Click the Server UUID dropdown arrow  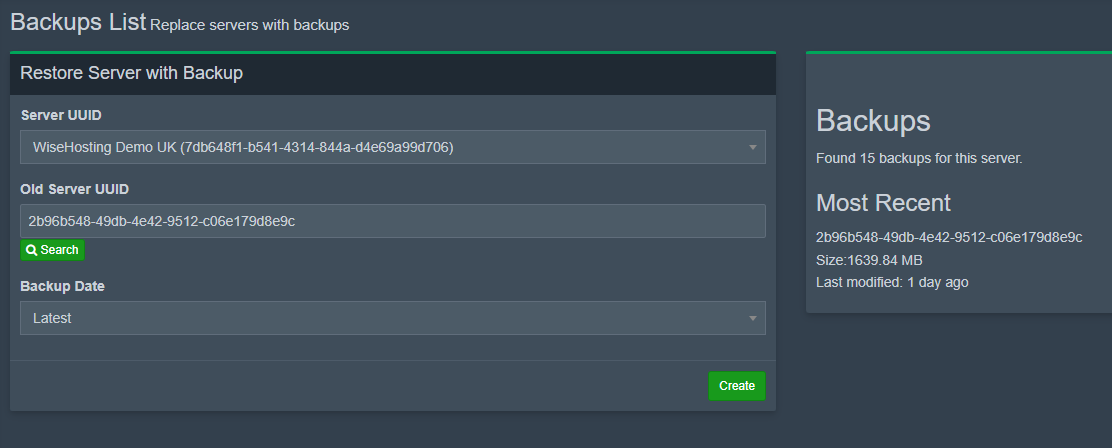752,148
